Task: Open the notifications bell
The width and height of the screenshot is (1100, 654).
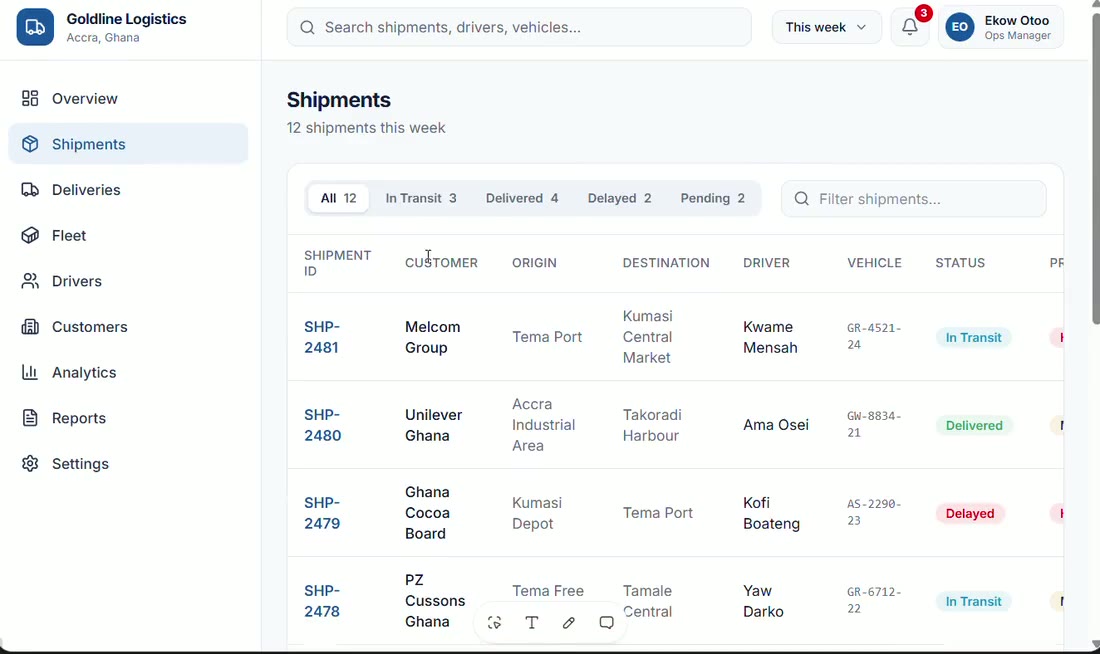Action: click(x=910, y=27)
